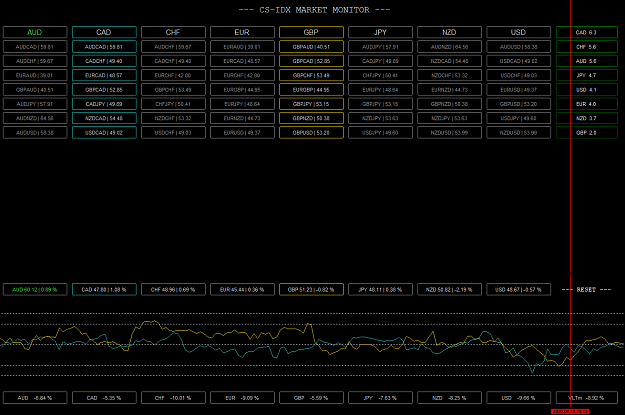The width and height of the screenshot is (625, 415).
Task: Click the USD 4.1 strength ranking box
Action: 587,90
